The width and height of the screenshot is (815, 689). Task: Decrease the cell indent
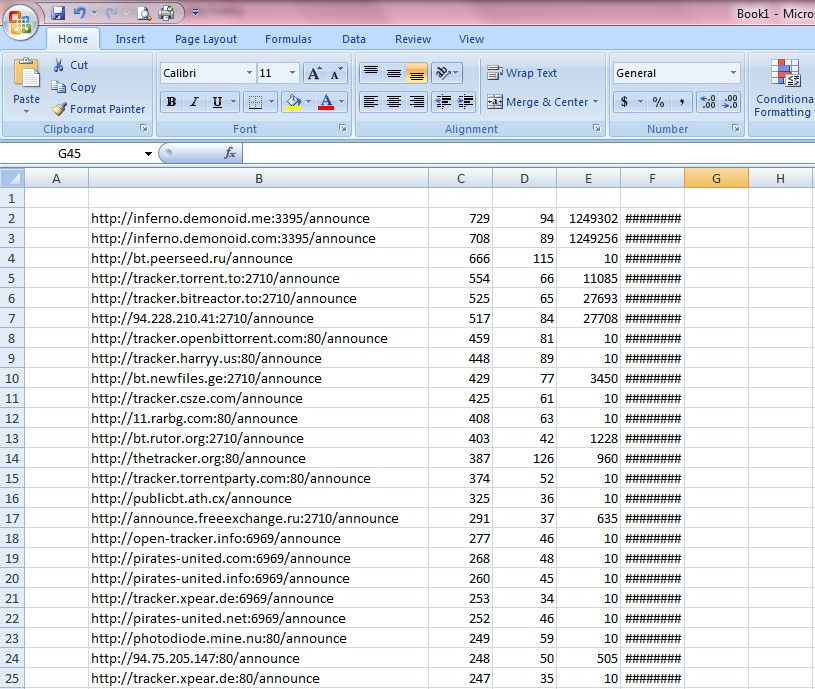(443, 102)
